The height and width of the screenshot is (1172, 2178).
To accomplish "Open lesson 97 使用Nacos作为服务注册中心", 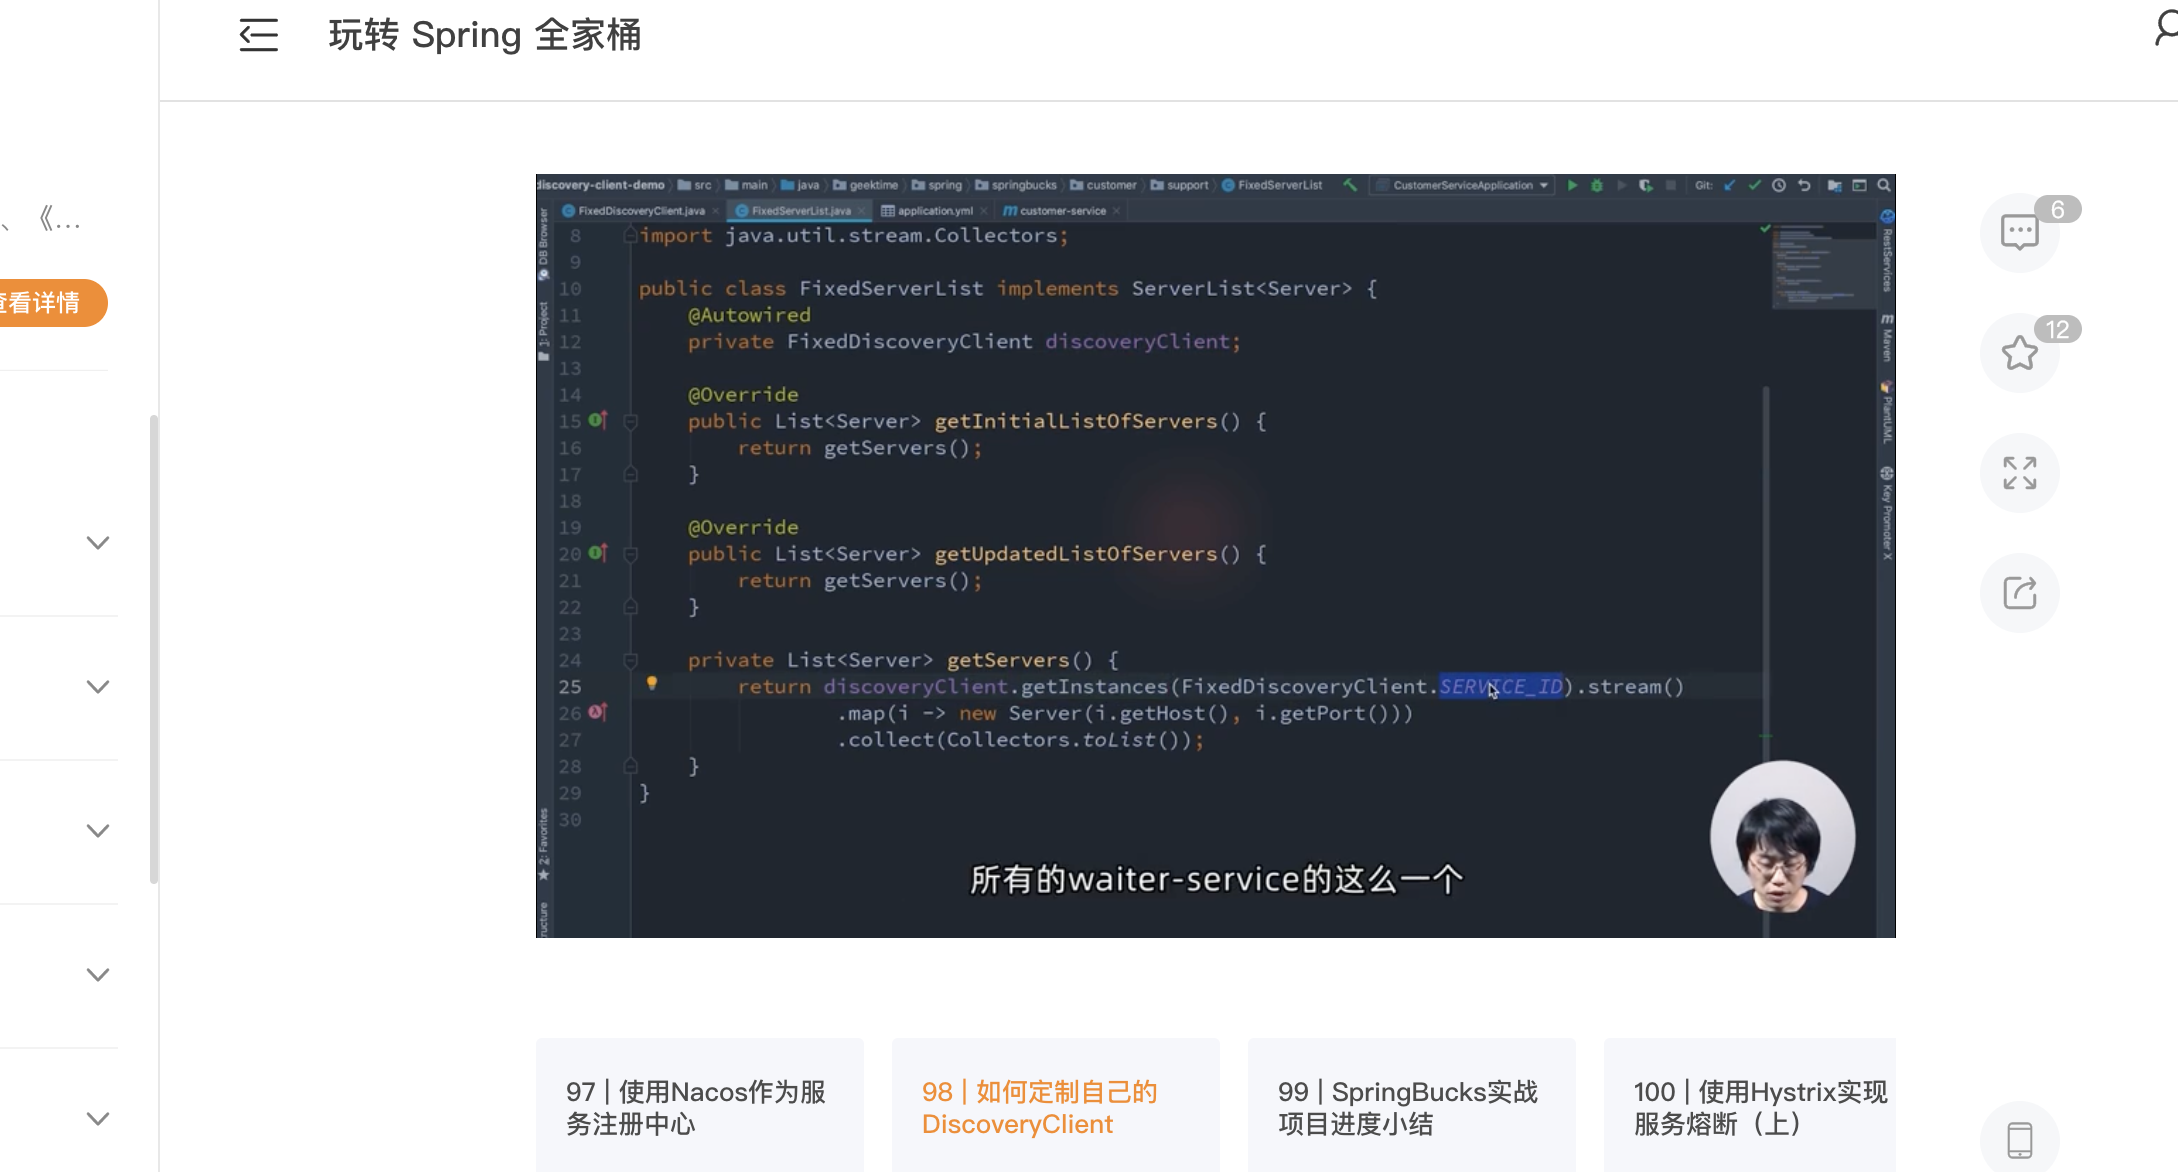I will pyautogui.click(x=699, y=1105).
